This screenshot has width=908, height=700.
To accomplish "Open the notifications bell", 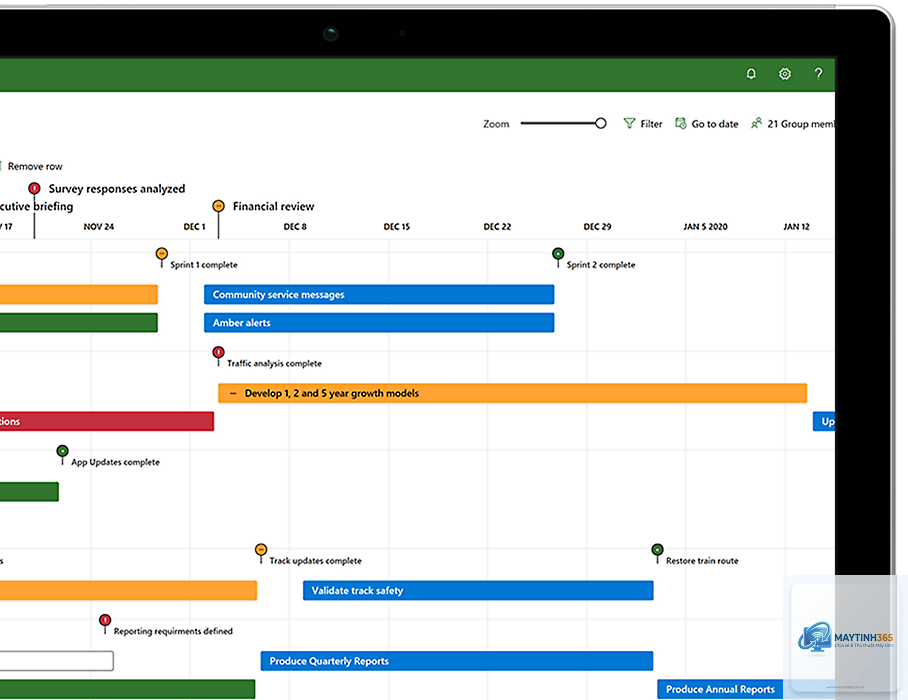I will click(x=751, y=74).
